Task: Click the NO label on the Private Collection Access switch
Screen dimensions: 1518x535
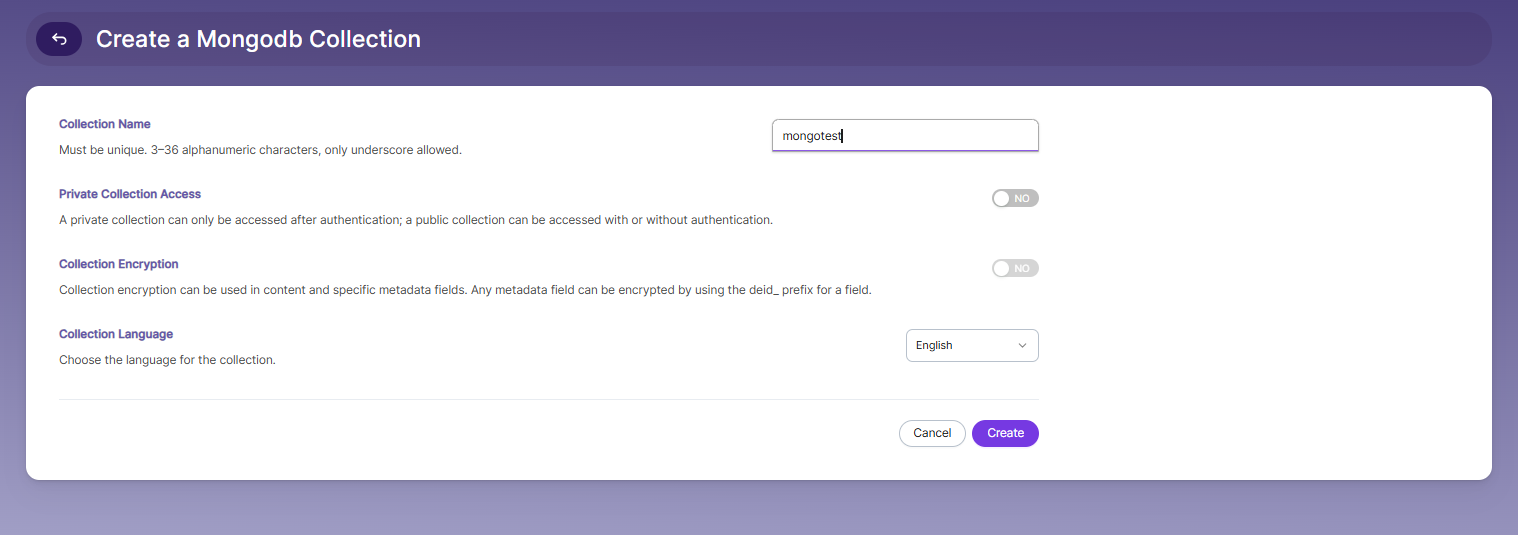Action: pyautogui.click(x=1022, y=198)
